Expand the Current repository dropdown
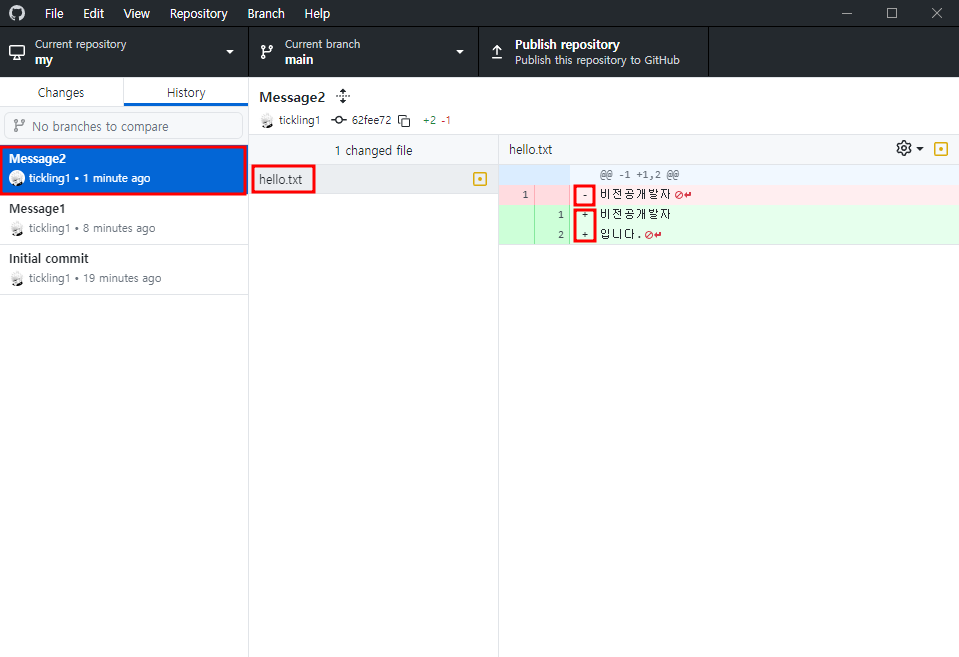The height and width of the screenshot is (657, 959). [124, 52]
